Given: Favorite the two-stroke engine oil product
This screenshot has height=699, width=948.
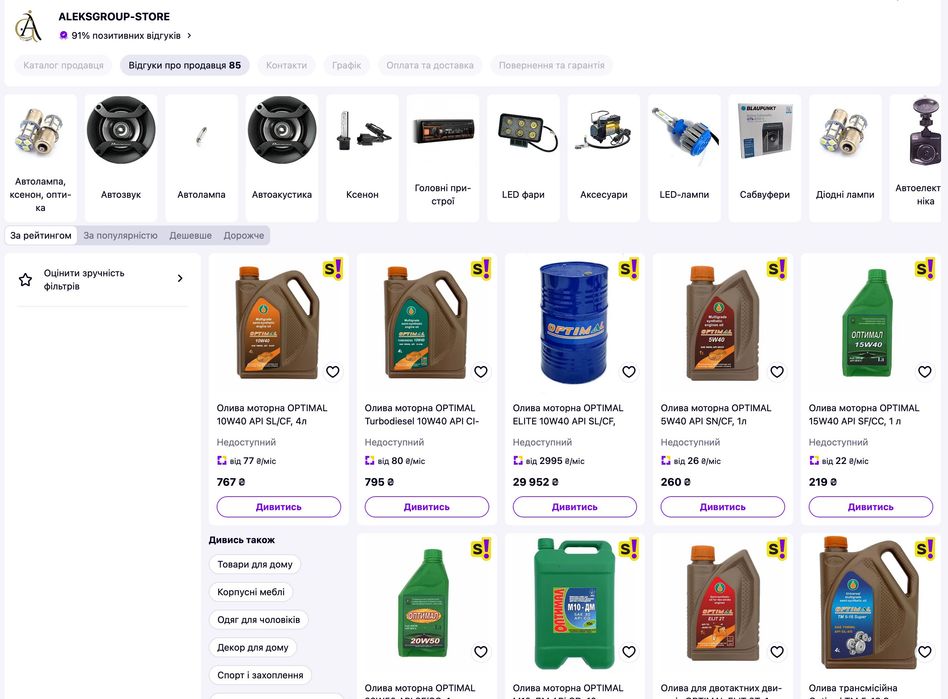Looking at the screenshot, I should click(x=777, y=652).
